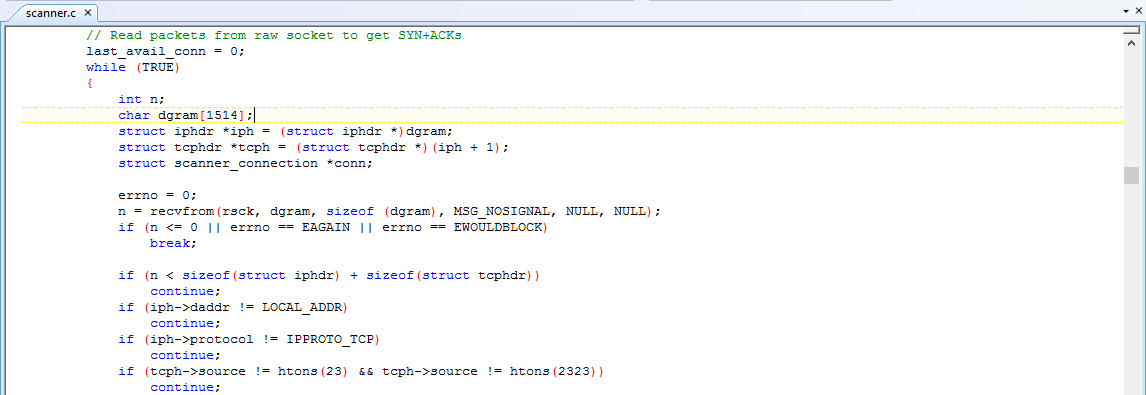
Task: Click the 'iph->protocol != IPPROTO_TCP' condition line
Action: [248, 340]
